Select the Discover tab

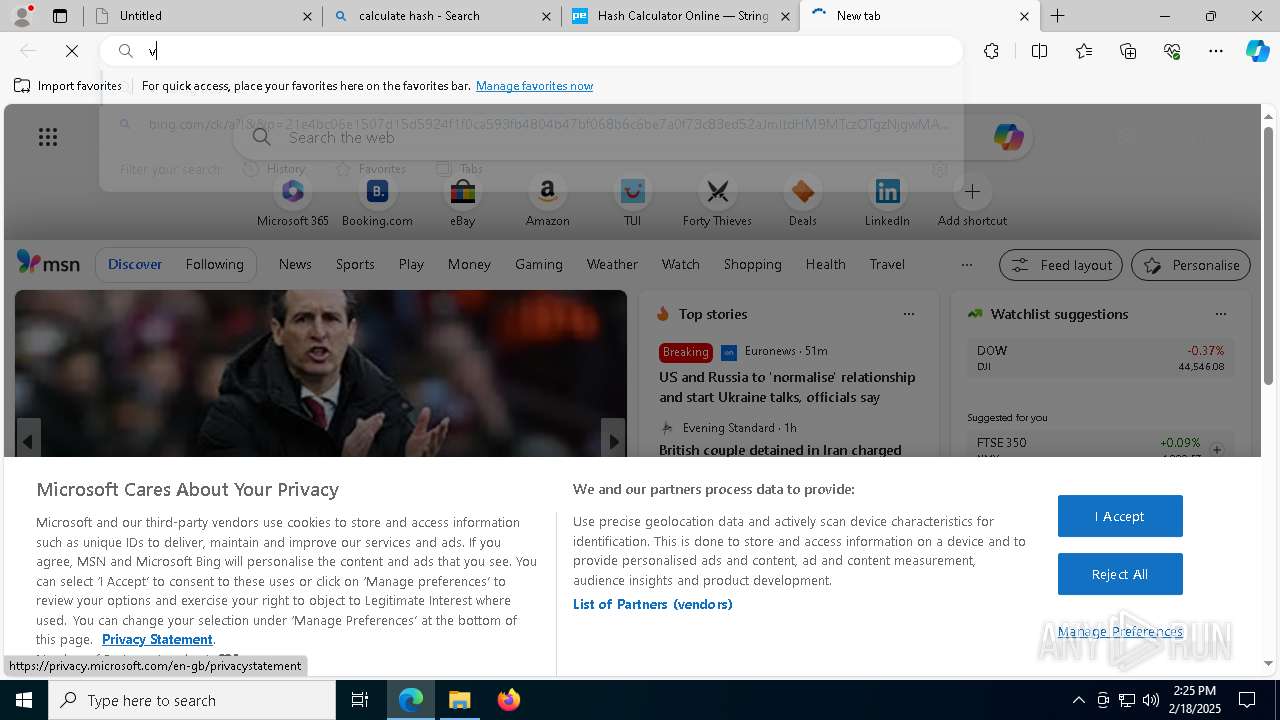point(135,264)
